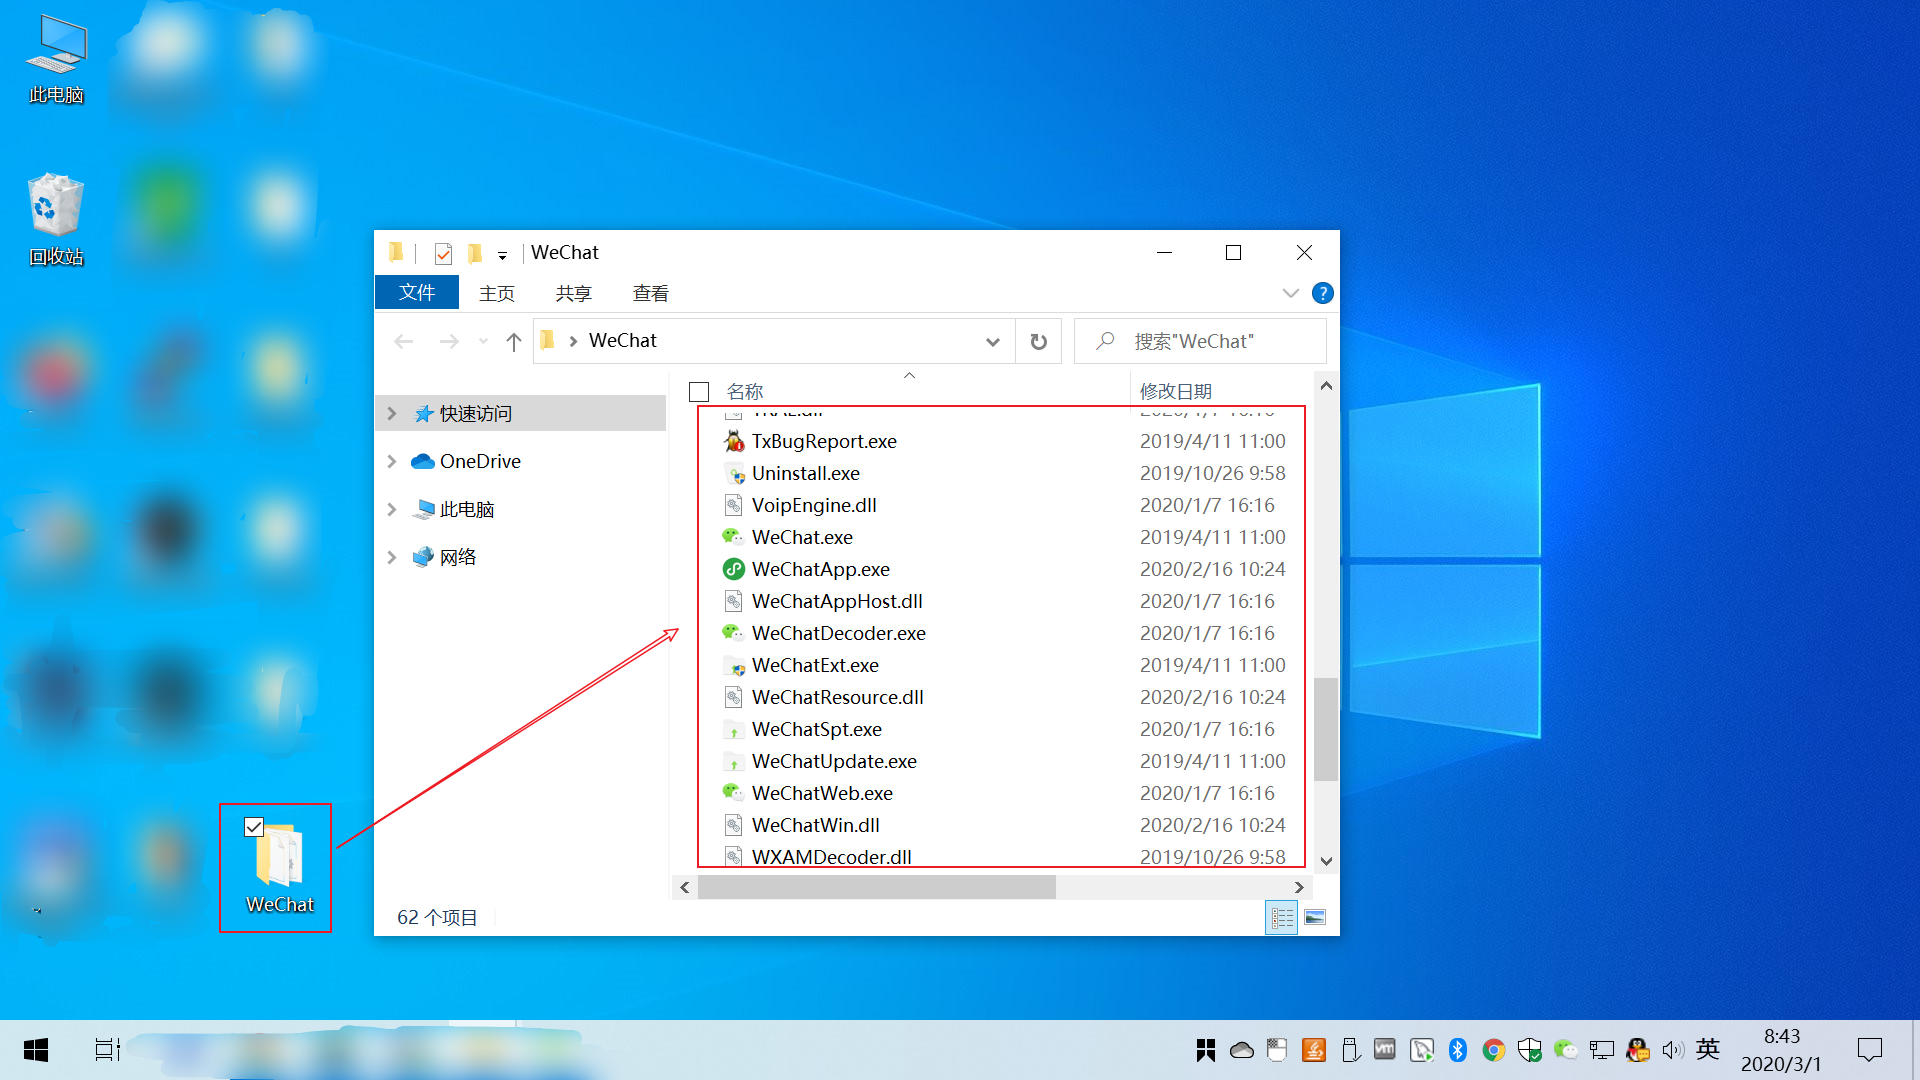
Task: Expand the 快速访问 tree node
Action: click(392, 413)
